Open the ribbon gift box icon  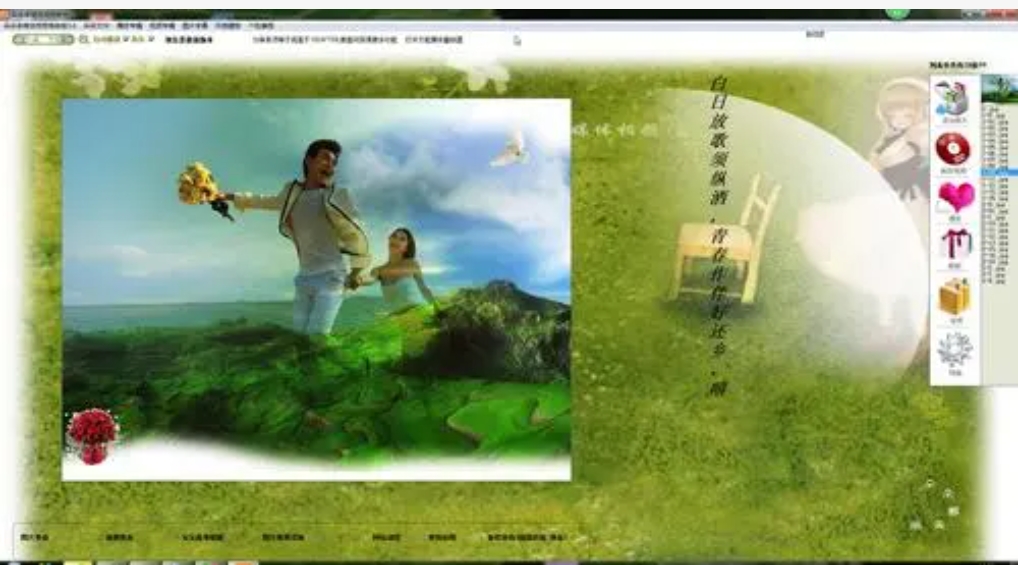(955, 245)
